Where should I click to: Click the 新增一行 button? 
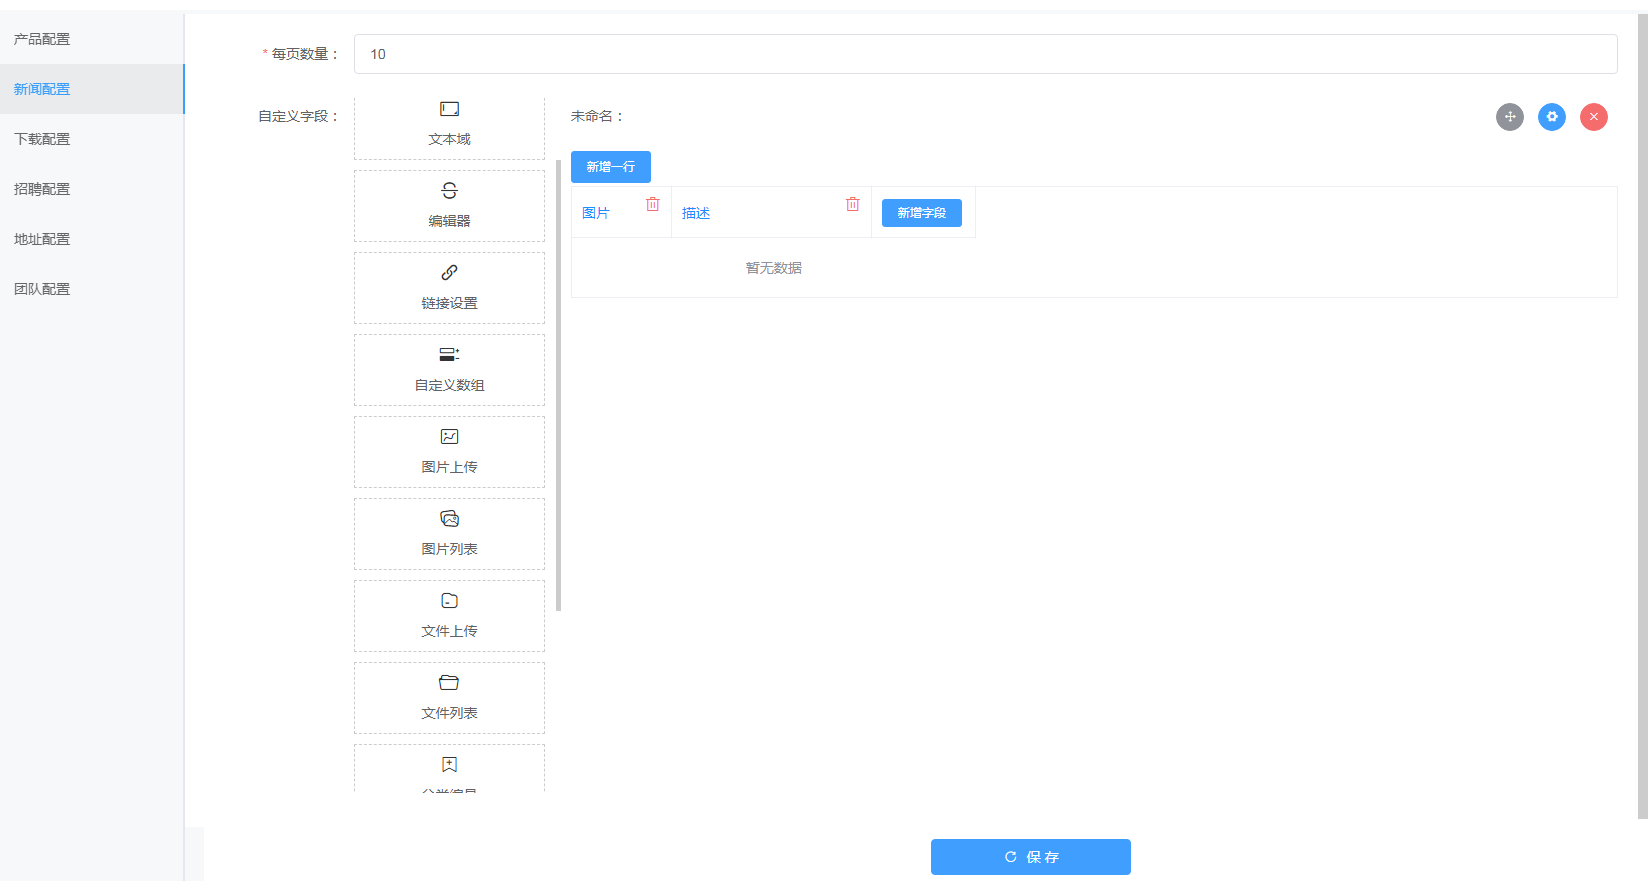click(611, 167)
